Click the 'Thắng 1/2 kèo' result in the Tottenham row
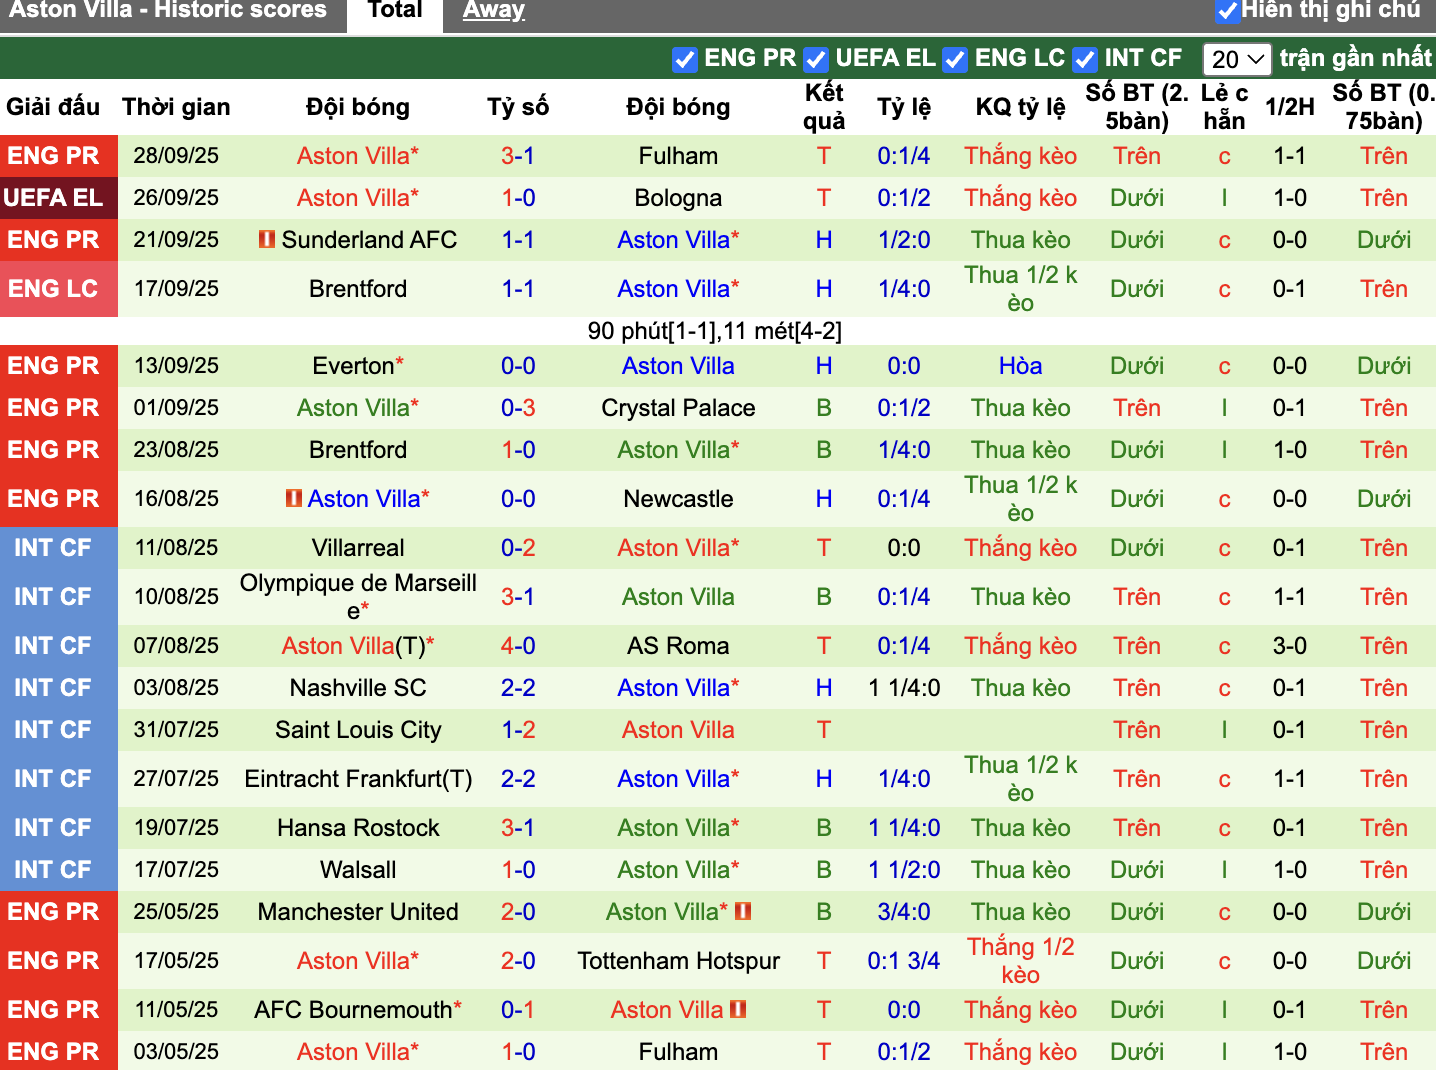This screenshot has height=1070, width=1436. pos(1020,961)
